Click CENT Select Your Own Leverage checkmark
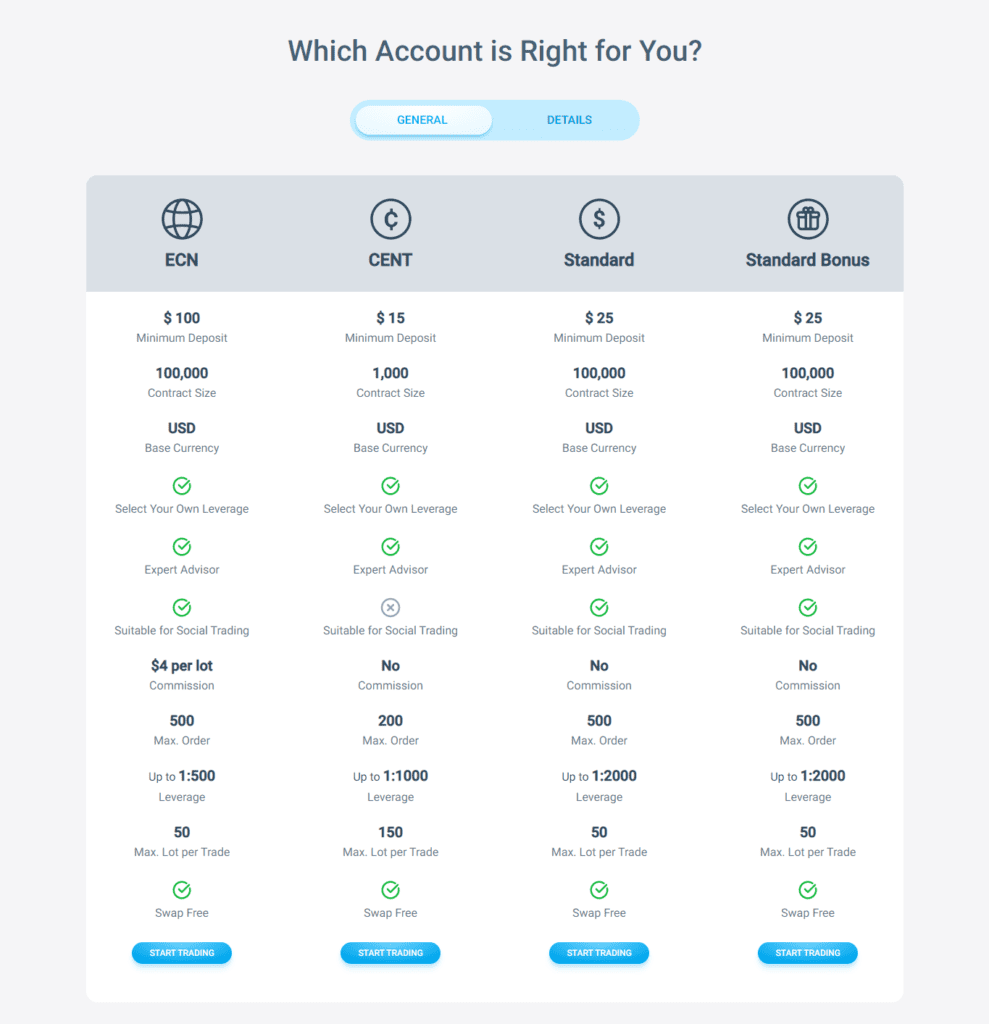This screenshot has height=1024, width=989. [391, 485]
